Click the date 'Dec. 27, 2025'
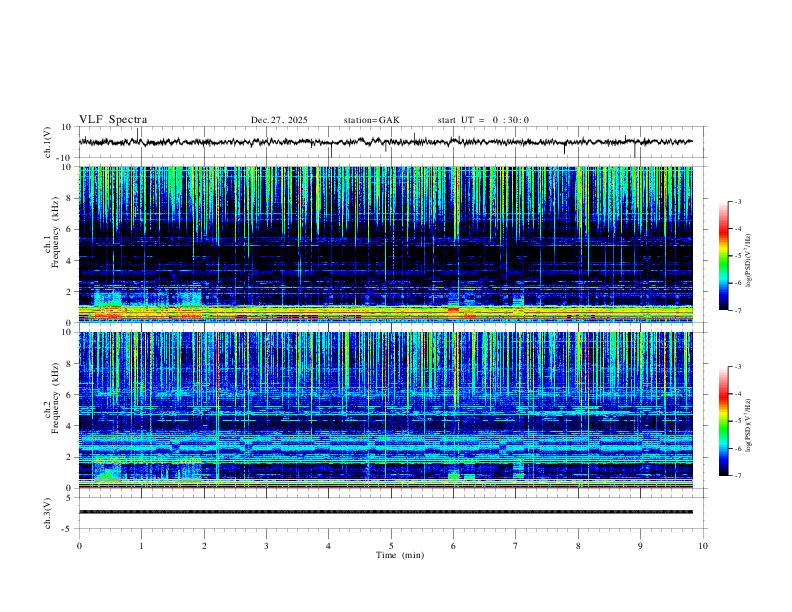Image resolution: width=792 pixels, height=612 pixels. pos(279,120)
